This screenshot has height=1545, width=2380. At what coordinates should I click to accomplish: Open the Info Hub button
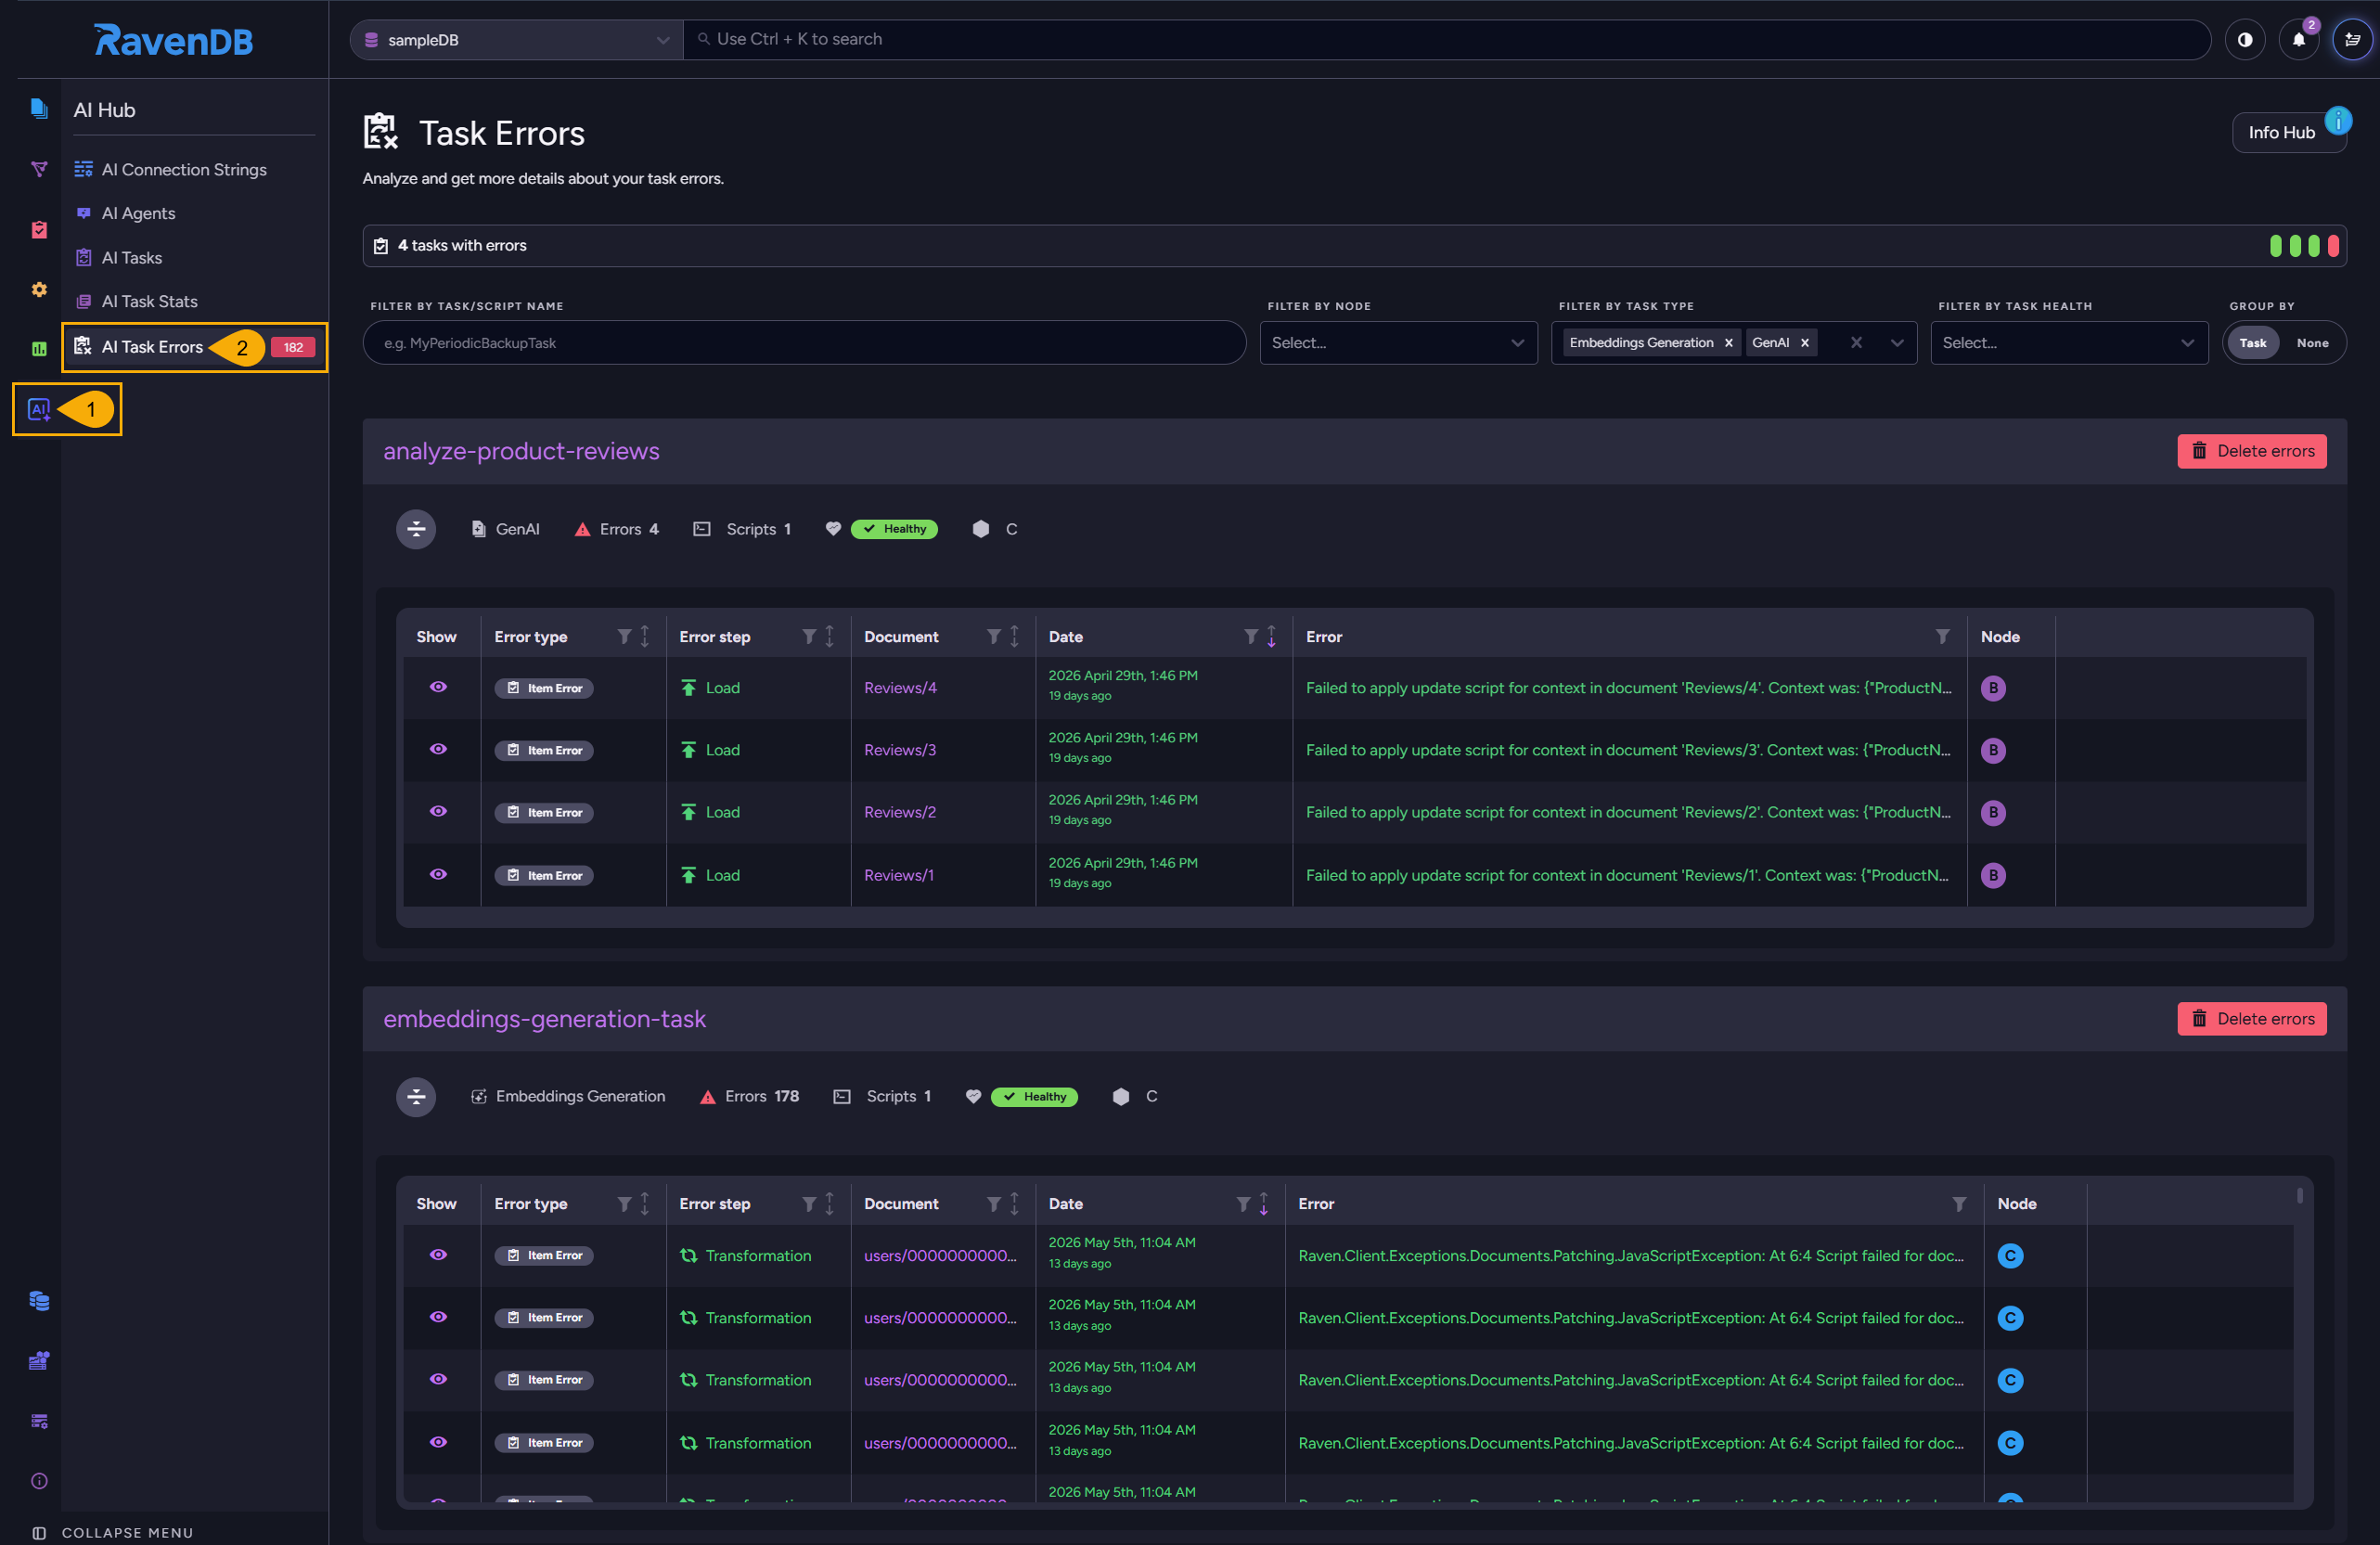[x=2289, y=132]
